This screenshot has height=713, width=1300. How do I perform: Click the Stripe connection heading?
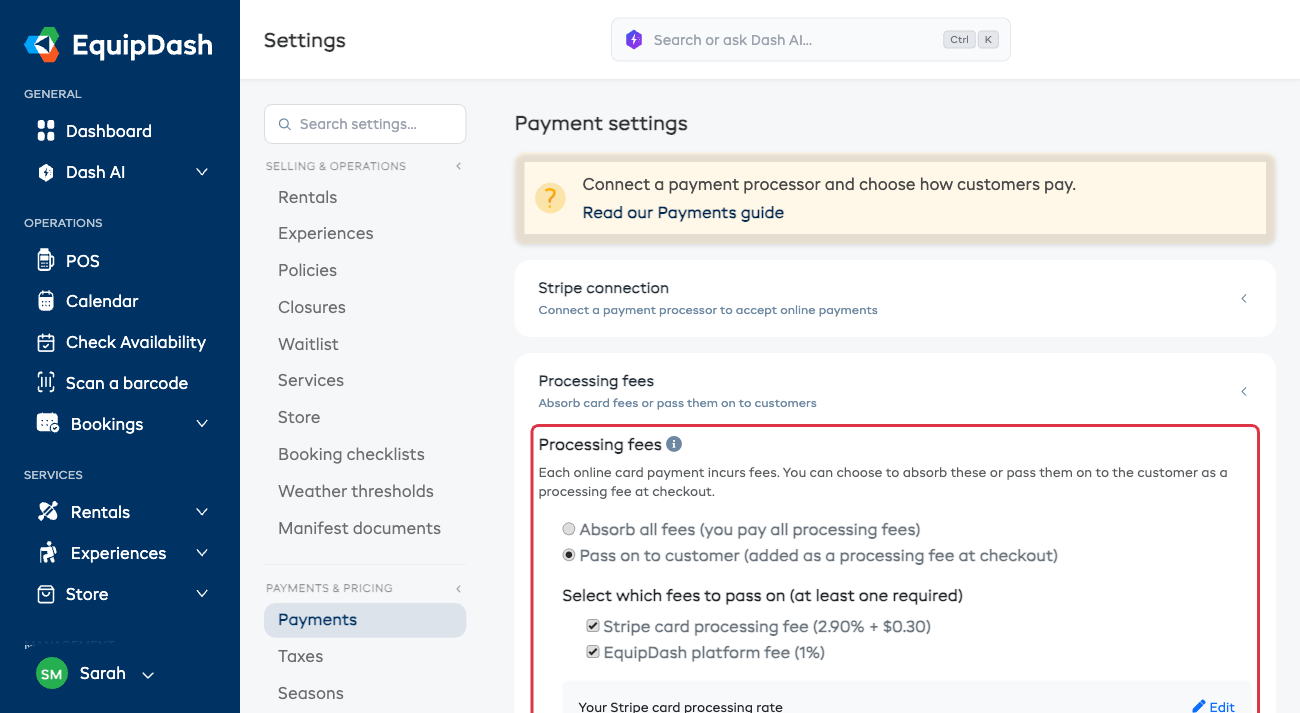tap(603, 288)
